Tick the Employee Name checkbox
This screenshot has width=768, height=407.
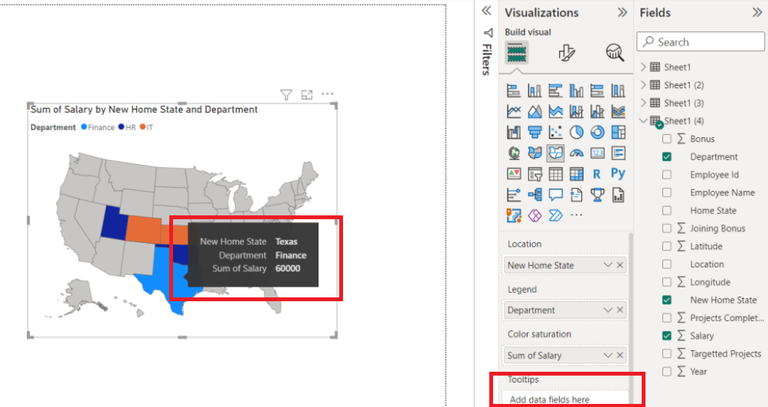click(667, 192)
